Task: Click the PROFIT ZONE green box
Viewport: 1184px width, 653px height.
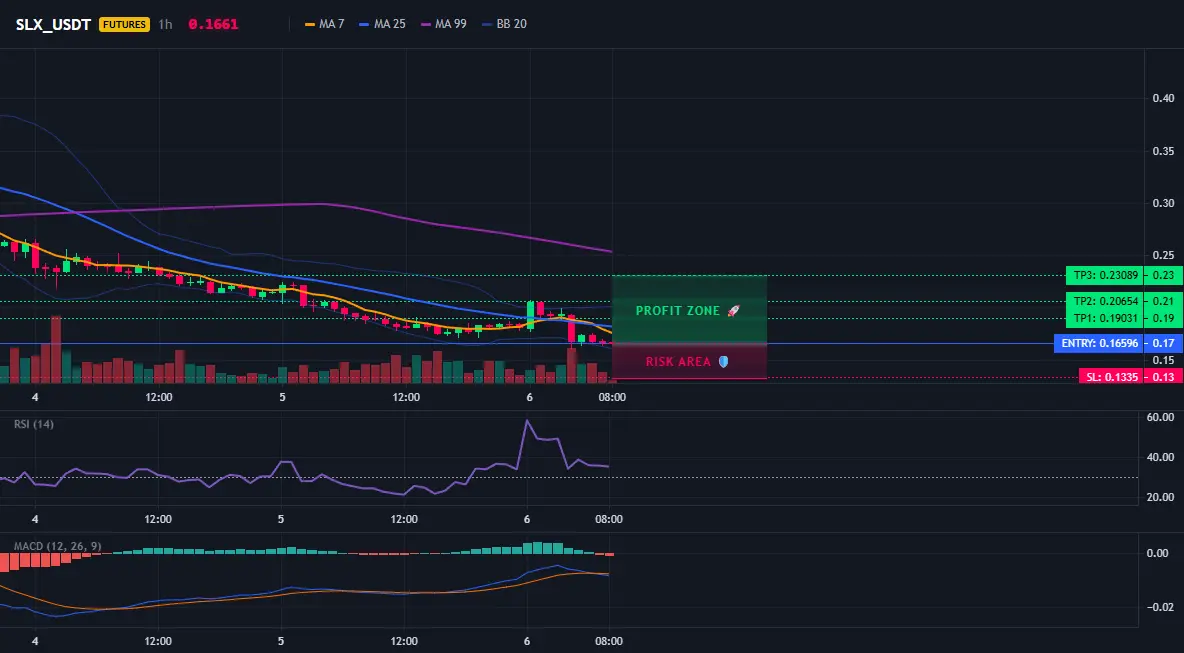Action: tap(689, 310)
